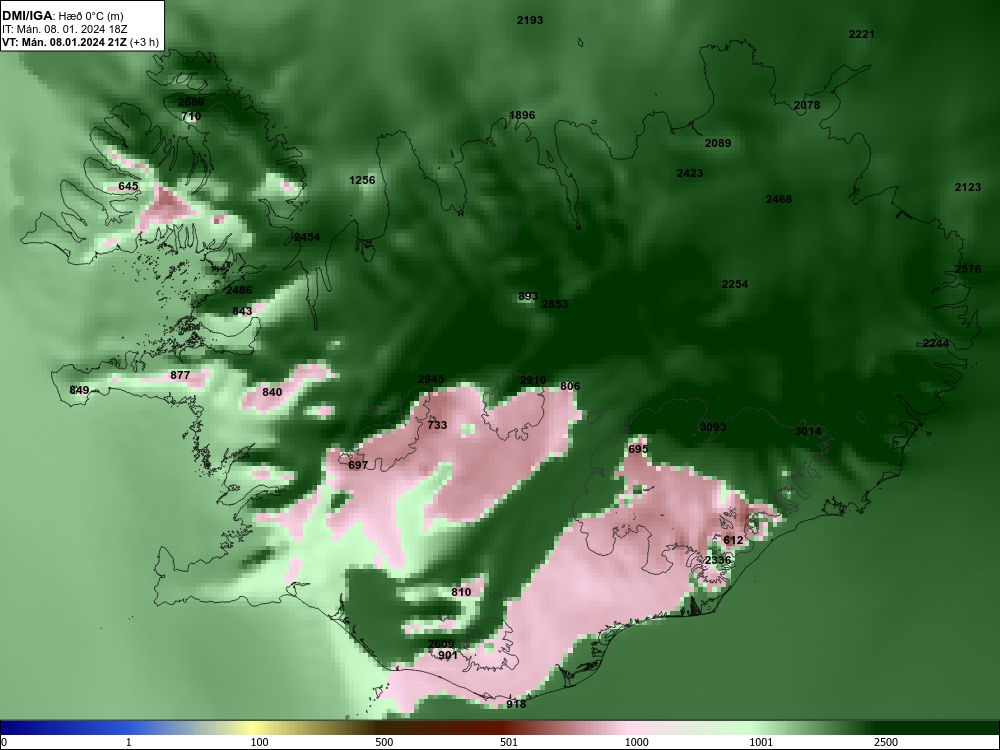Click the 2486 height label
This screenshot has width=1000, height=750.
point(239,291)
